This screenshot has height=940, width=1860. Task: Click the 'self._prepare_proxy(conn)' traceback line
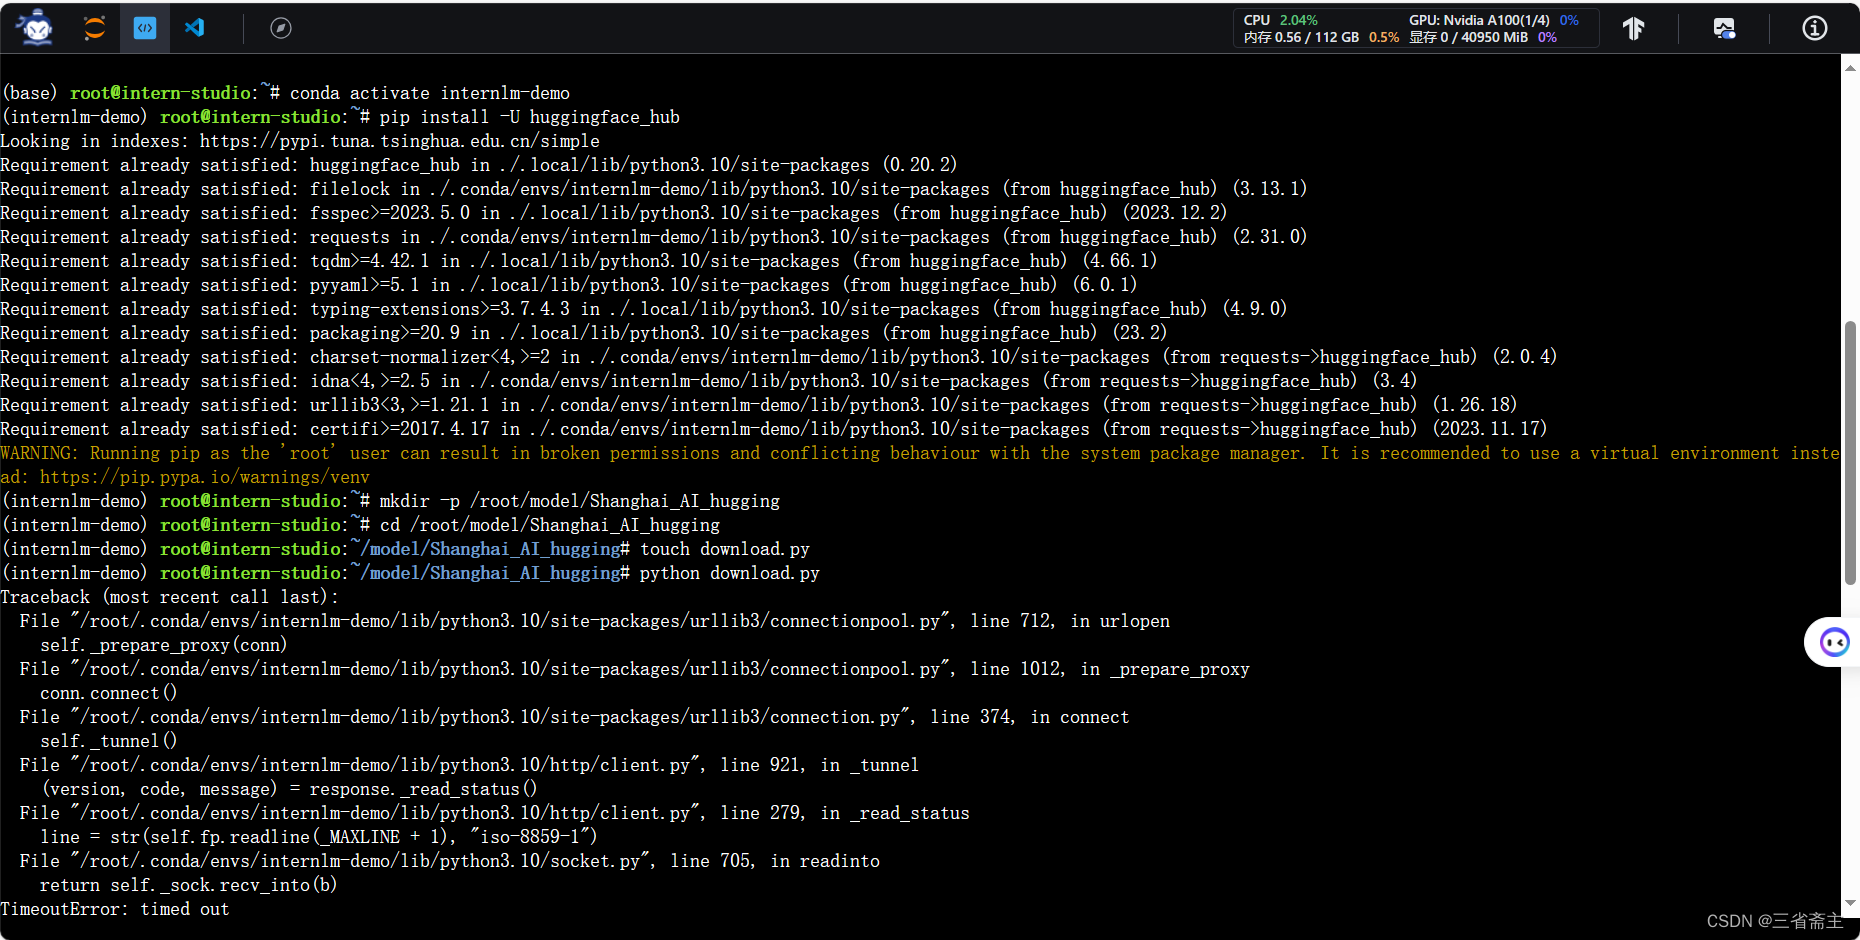click(164, 645)
